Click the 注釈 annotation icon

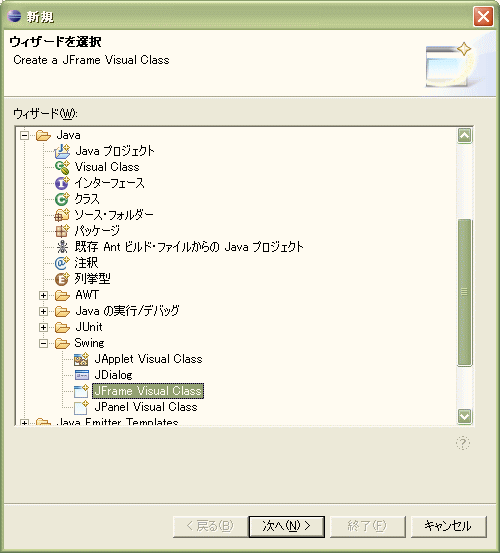(x=62, y=263)
